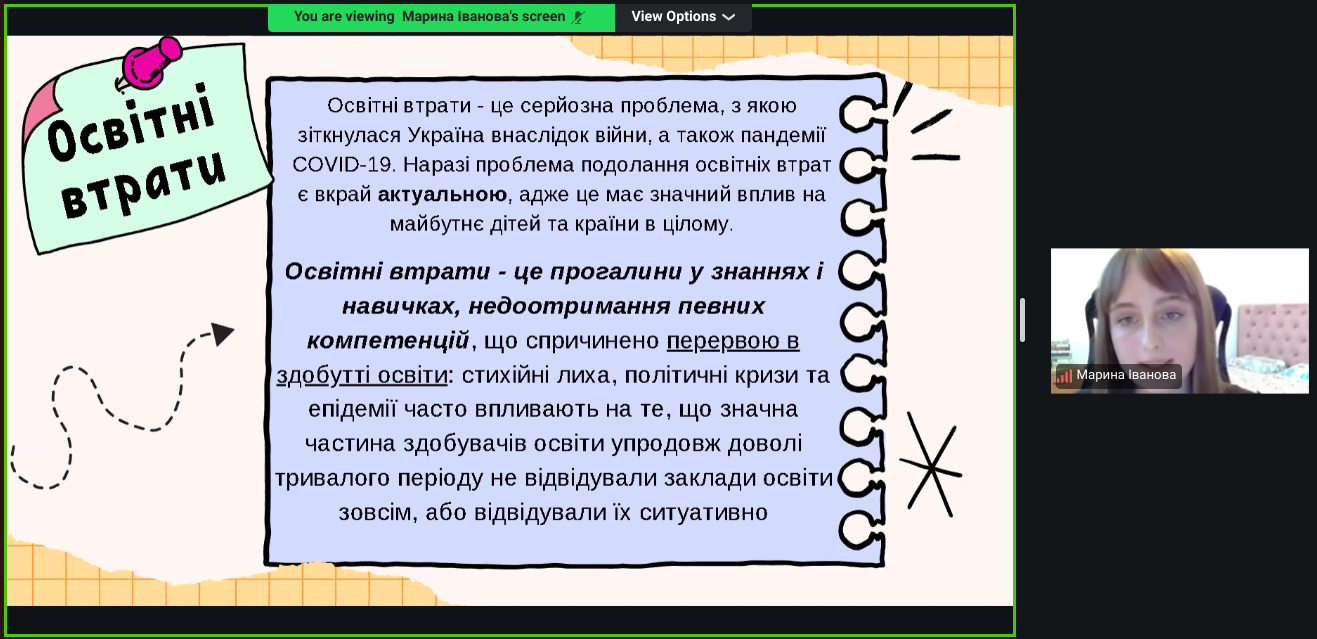Click the red signal bars icon beside Марина Іванова
This screenshot has width=1317, height=639.
[x=1064, y=377]
